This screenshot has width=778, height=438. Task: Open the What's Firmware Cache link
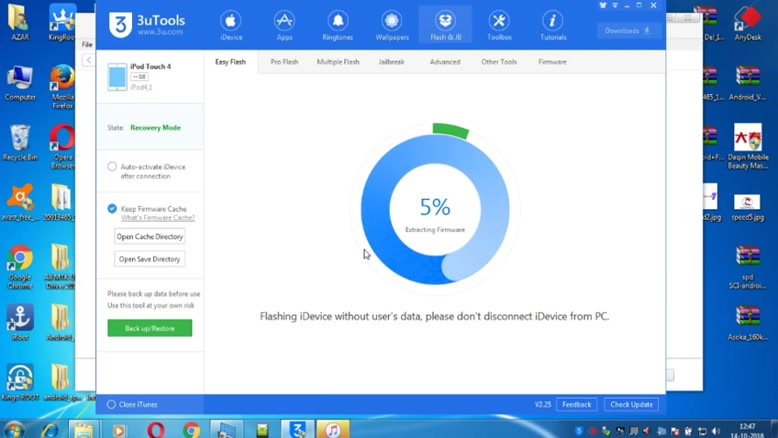[158, 217]
